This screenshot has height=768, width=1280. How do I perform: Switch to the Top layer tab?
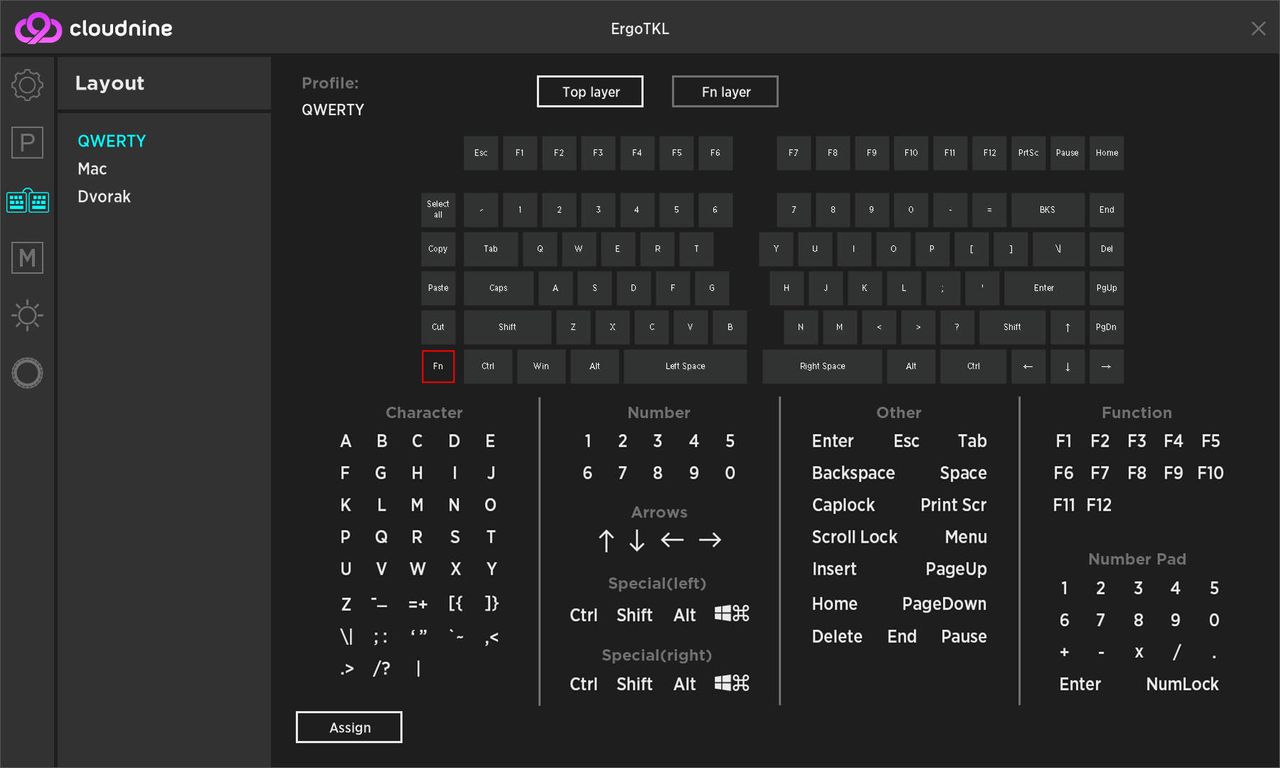click(x=590, y=91)
